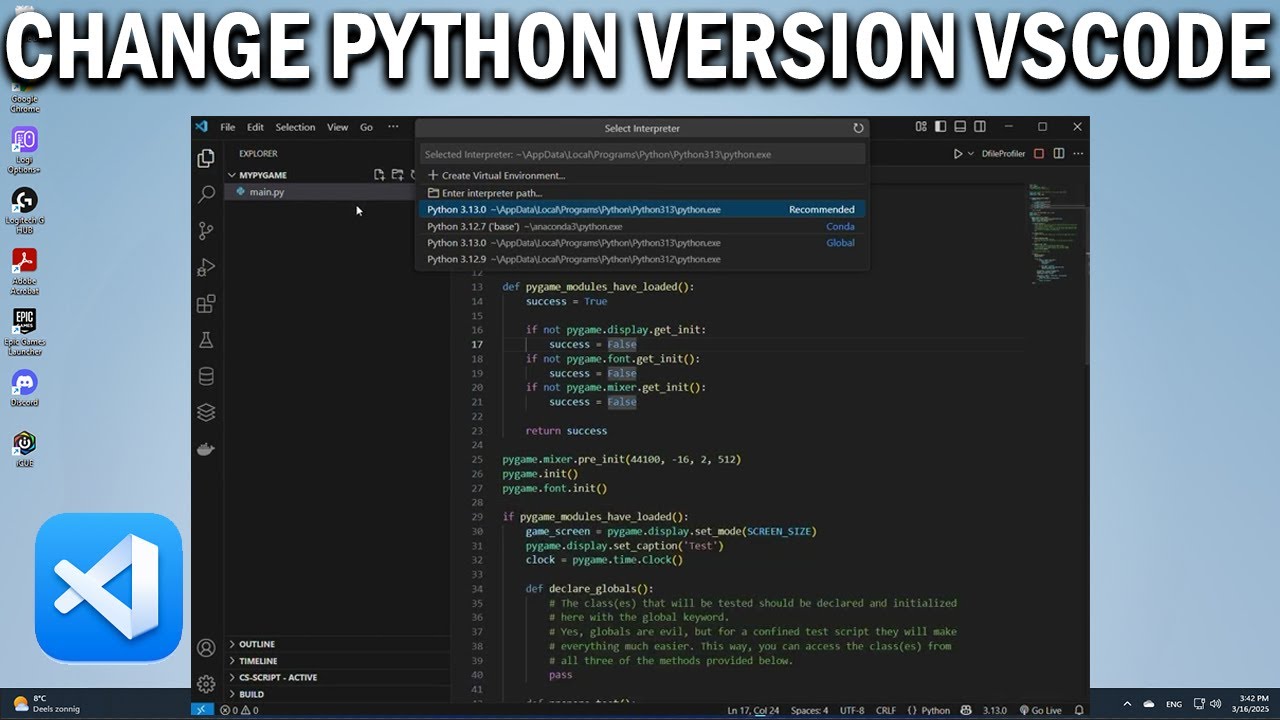This screenshot has width=1280, height=720.
Task: Open the Explorer view in activity bar
Action: click(206, 158)
